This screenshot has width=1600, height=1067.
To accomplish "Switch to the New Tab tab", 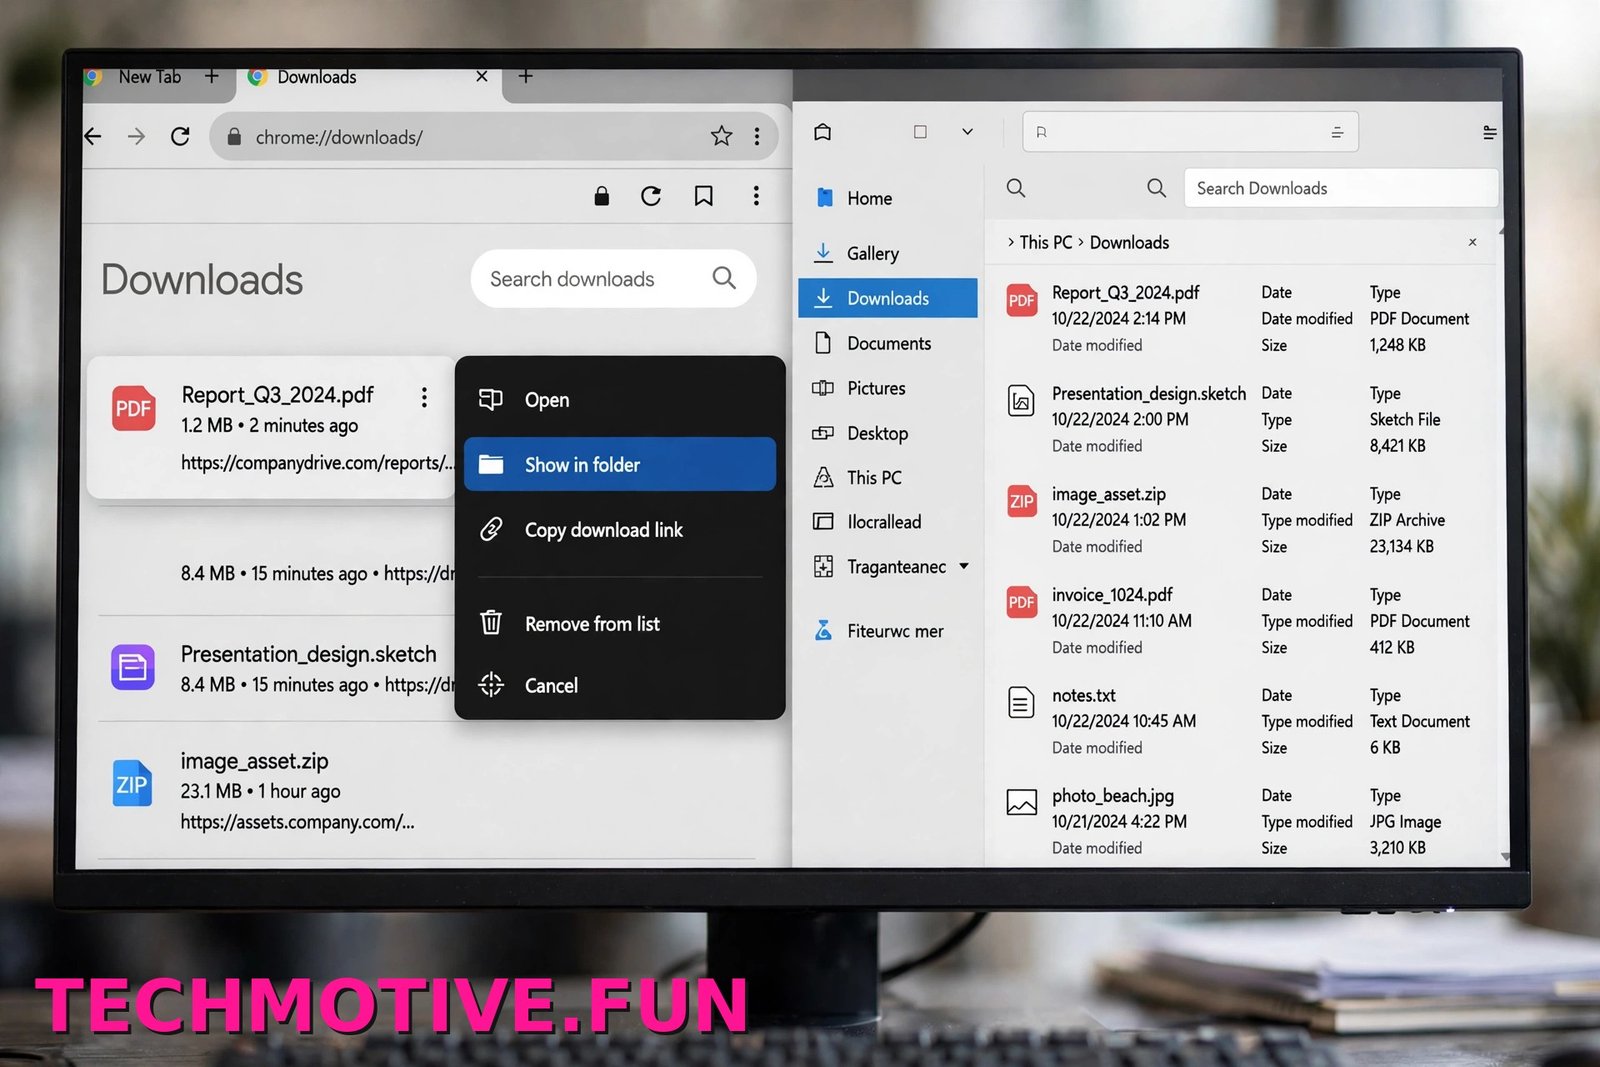I will (x=149, y=77).
